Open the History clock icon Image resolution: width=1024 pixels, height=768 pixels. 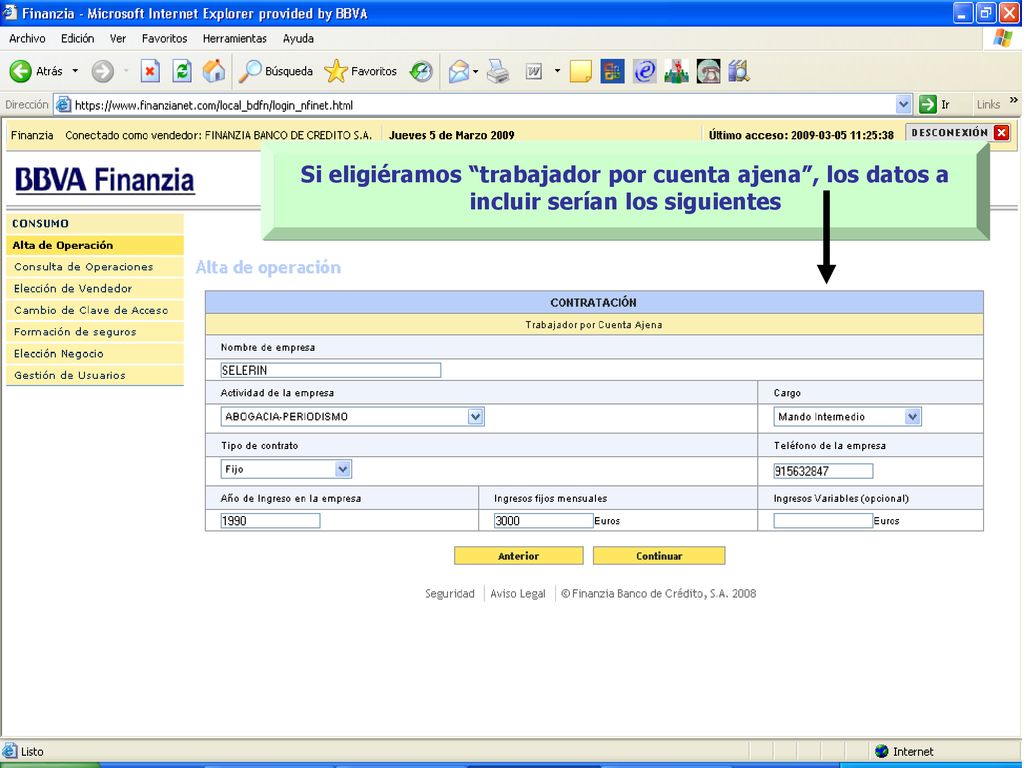point(421,71)
